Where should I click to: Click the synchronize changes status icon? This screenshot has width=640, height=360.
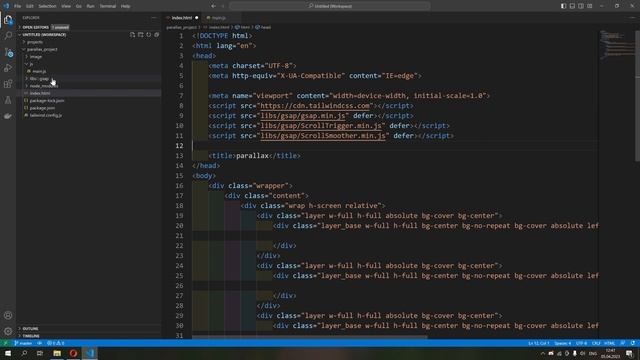pyautogui.click(x=40, y=343)
